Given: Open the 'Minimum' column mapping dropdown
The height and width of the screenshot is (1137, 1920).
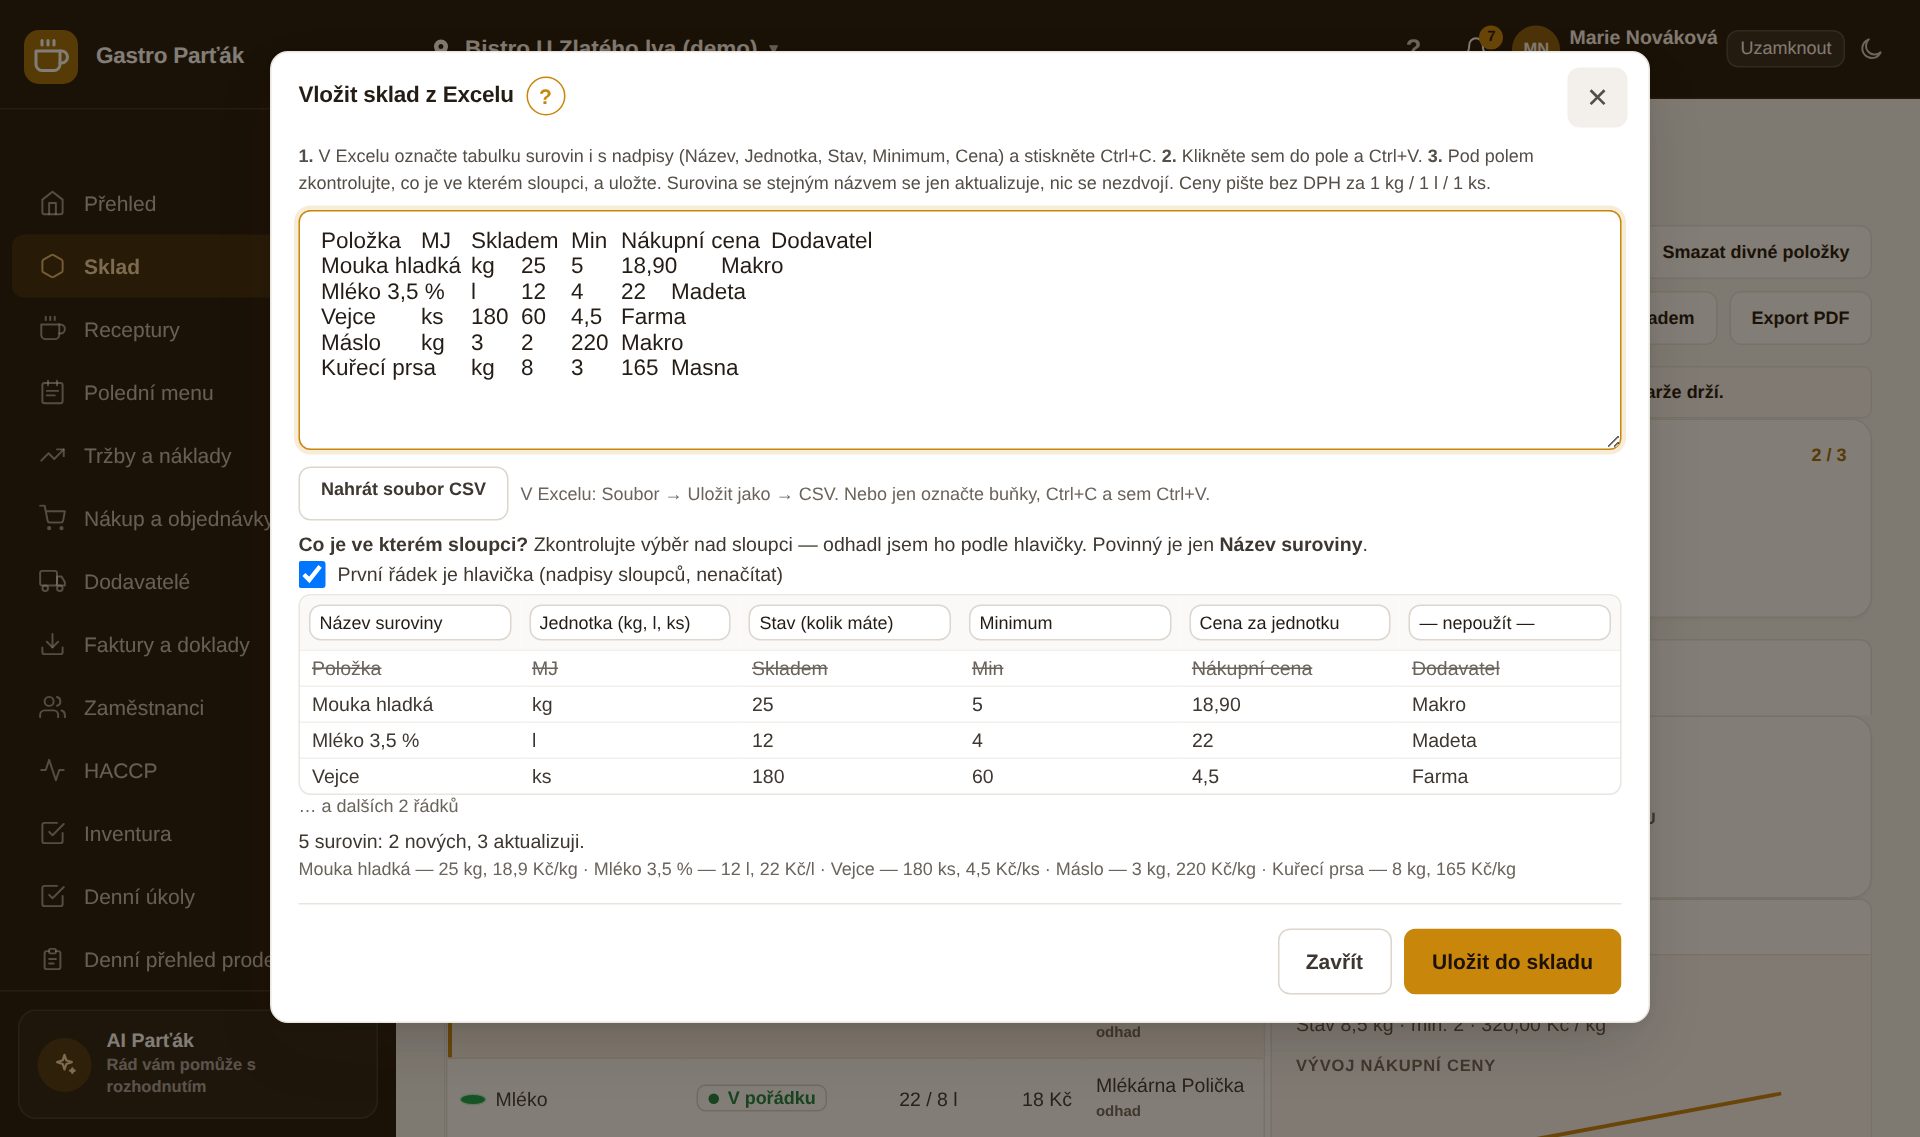Looking at the screenshot, I should tap(1070, 623).
